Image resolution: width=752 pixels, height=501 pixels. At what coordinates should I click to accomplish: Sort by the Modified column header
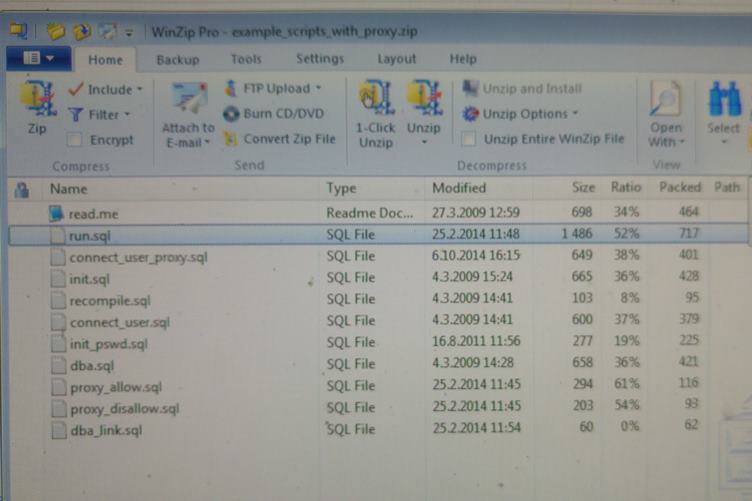[x=459, y=188]
